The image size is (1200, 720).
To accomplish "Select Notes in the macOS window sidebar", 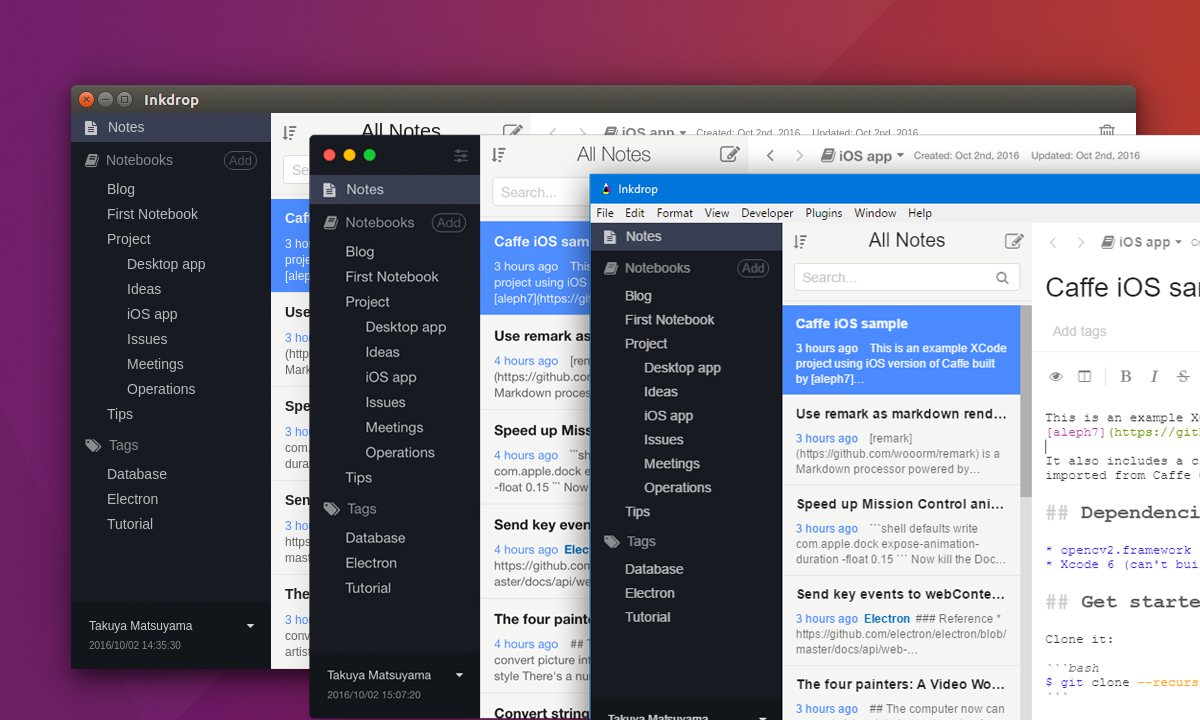I will [395, 189].
